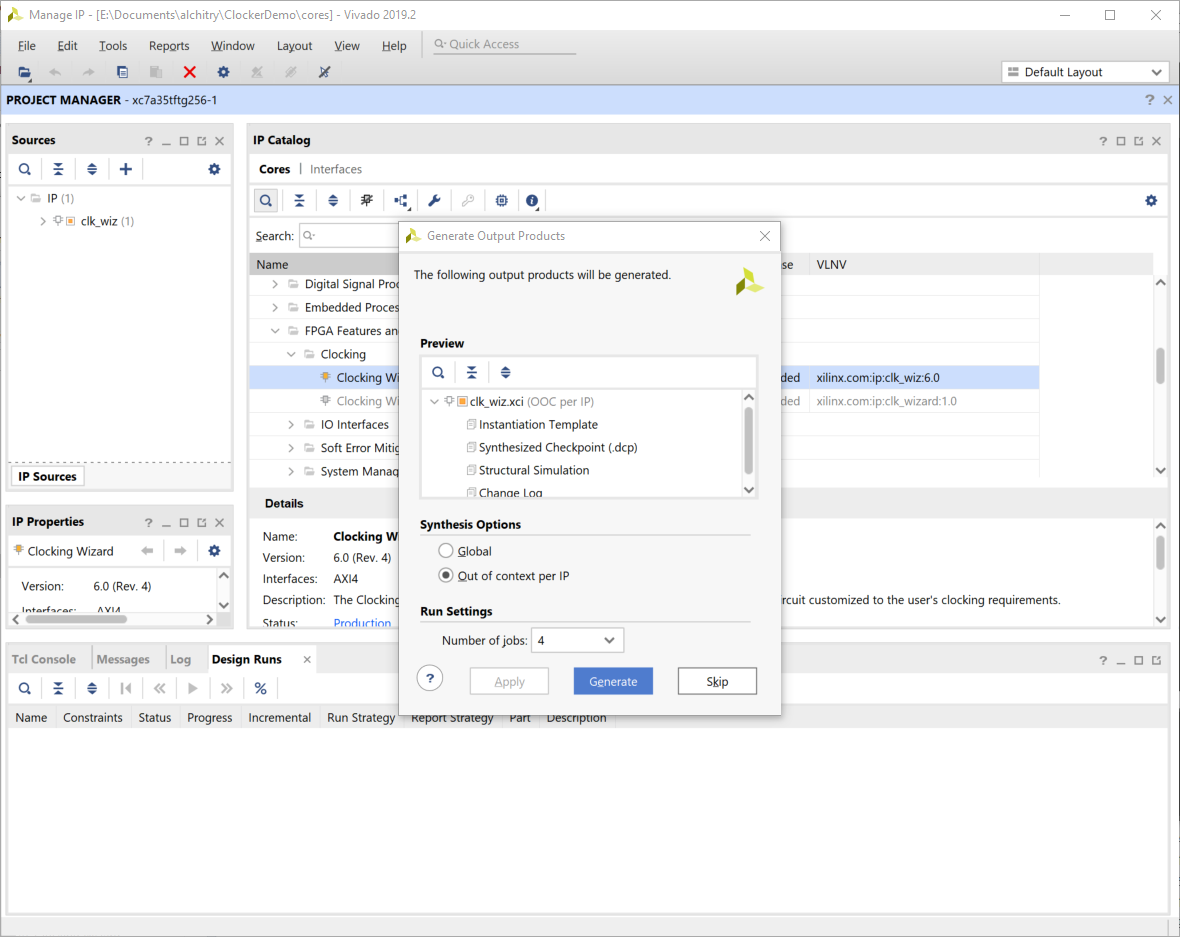Collapse all in Design Runs toolbar

click(x=58, y=689)
